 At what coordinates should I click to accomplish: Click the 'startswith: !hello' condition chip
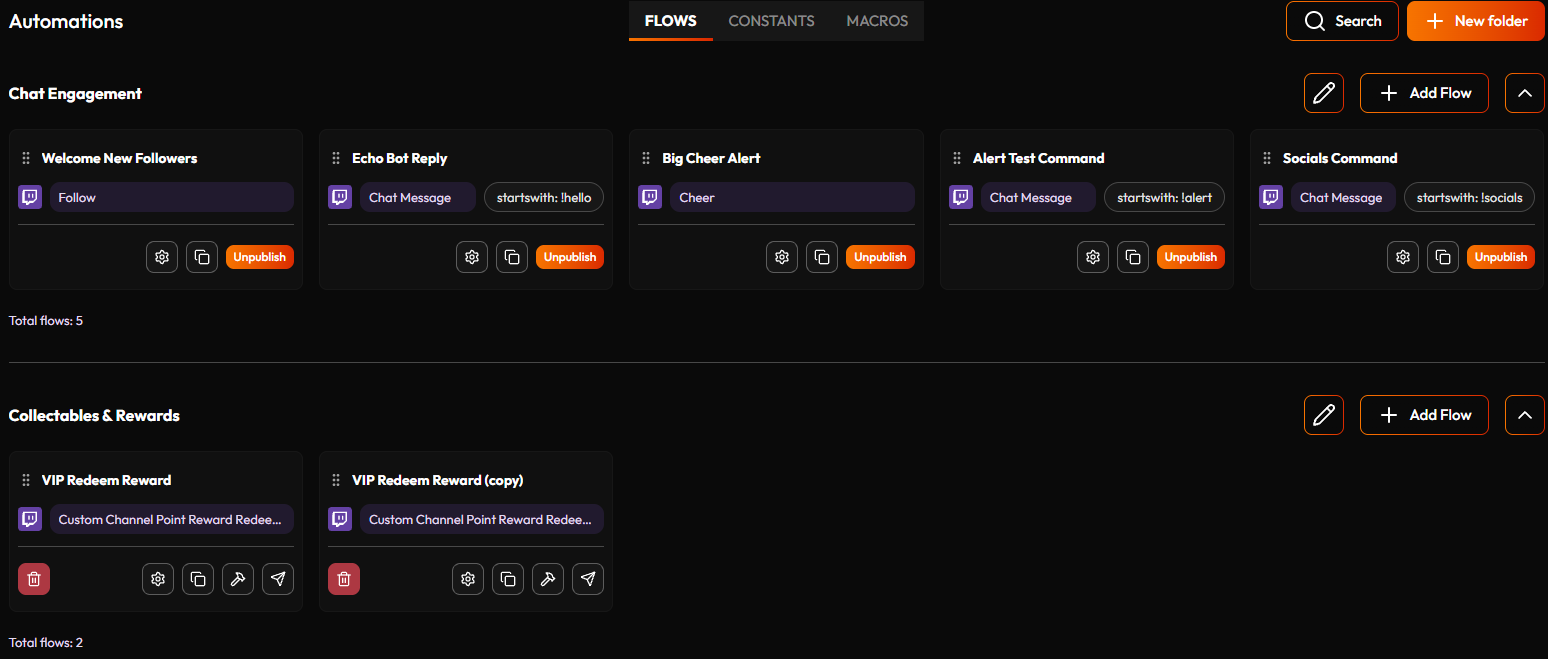coord(544,197)
